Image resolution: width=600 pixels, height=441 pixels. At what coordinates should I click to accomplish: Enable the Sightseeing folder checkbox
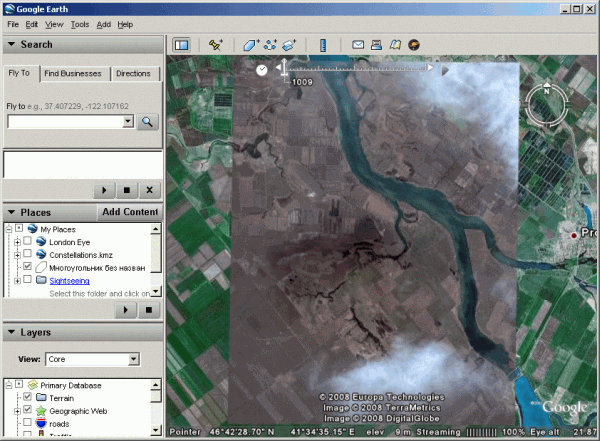click(x=27, y=279)
